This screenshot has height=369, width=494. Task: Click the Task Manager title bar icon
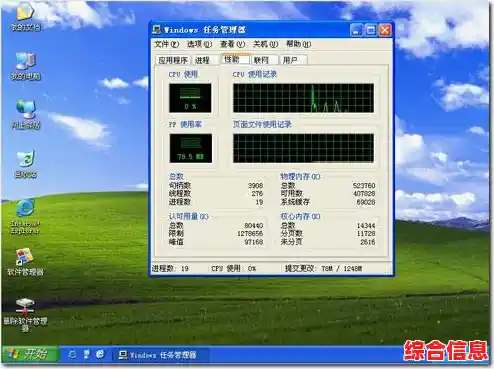pyautogui.click(x=157, y=30)
